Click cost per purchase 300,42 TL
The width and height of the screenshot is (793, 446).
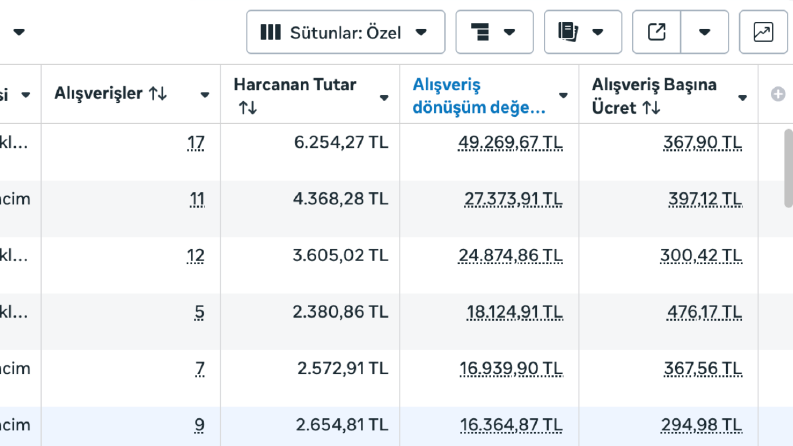[x=701, y=256]
